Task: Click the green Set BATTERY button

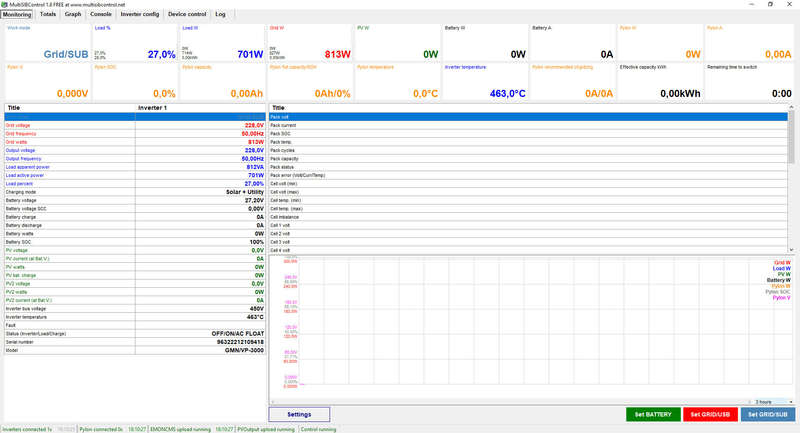Action: 653,415
